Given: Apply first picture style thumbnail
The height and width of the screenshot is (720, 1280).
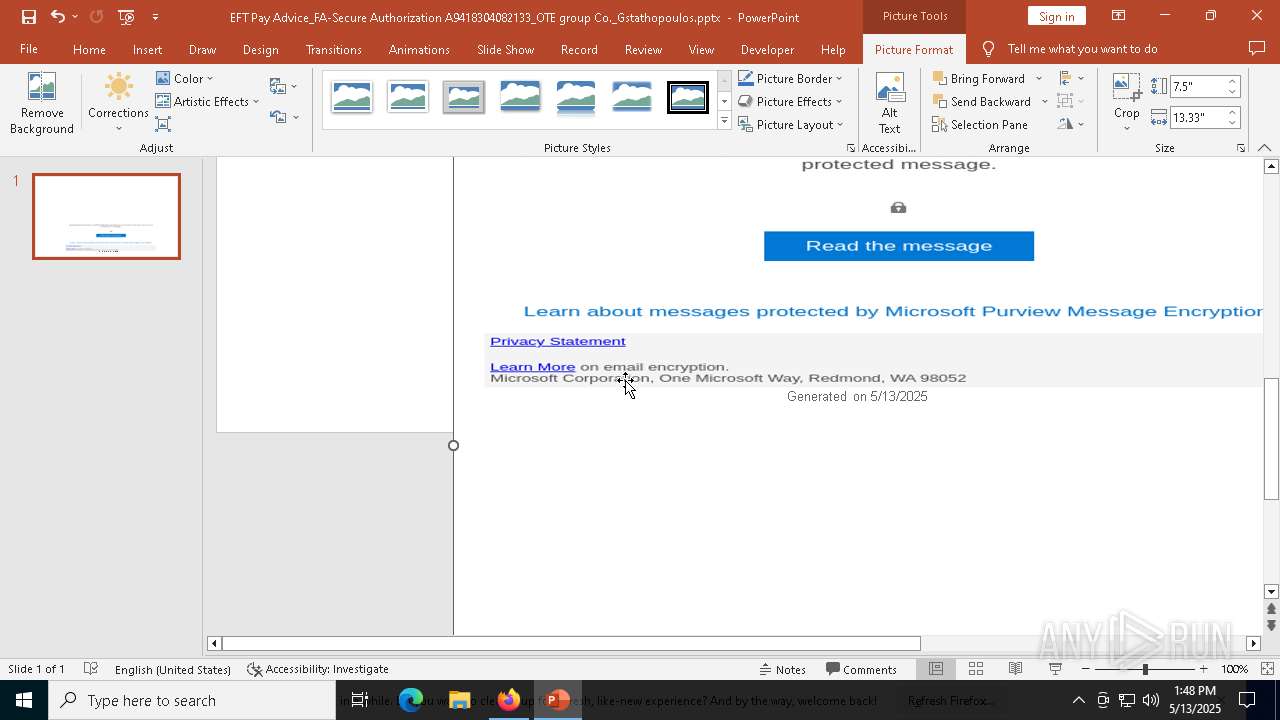Looking at the screenshot, I should pyautogui.click(x=352, y=98).
